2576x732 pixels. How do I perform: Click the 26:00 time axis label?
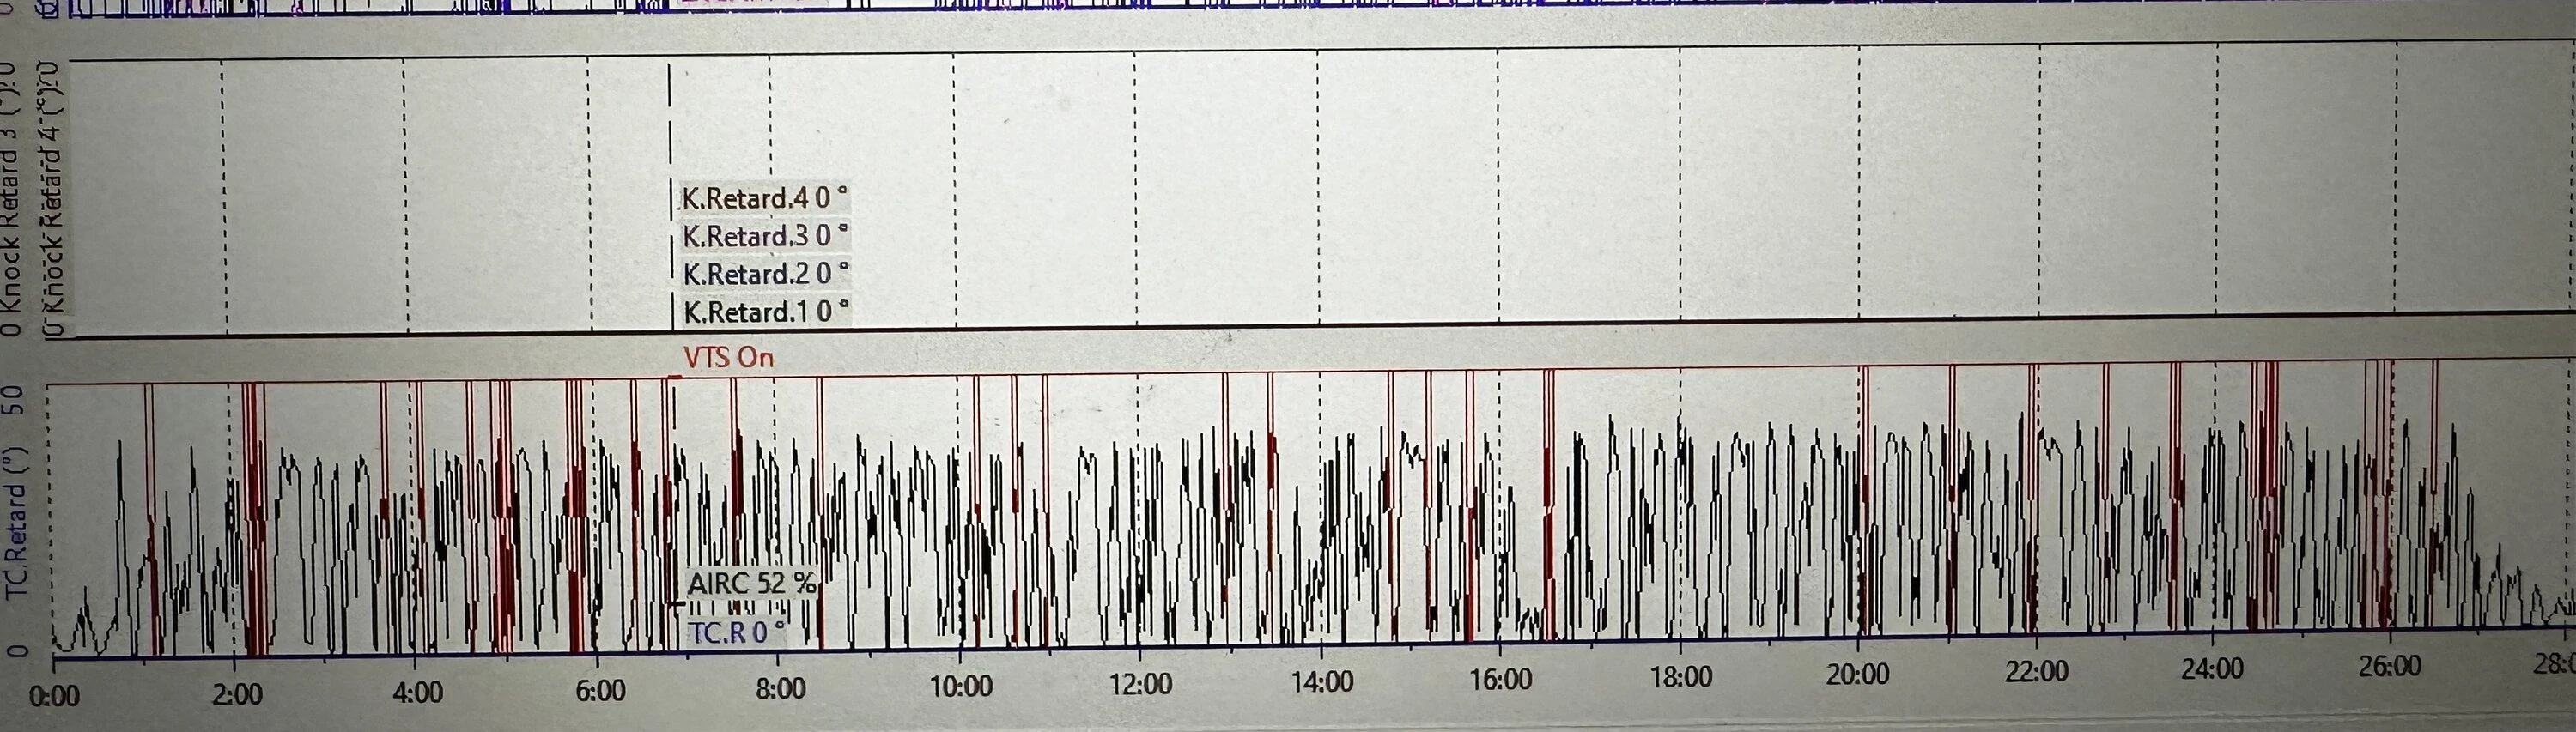tap(2389, 667)
